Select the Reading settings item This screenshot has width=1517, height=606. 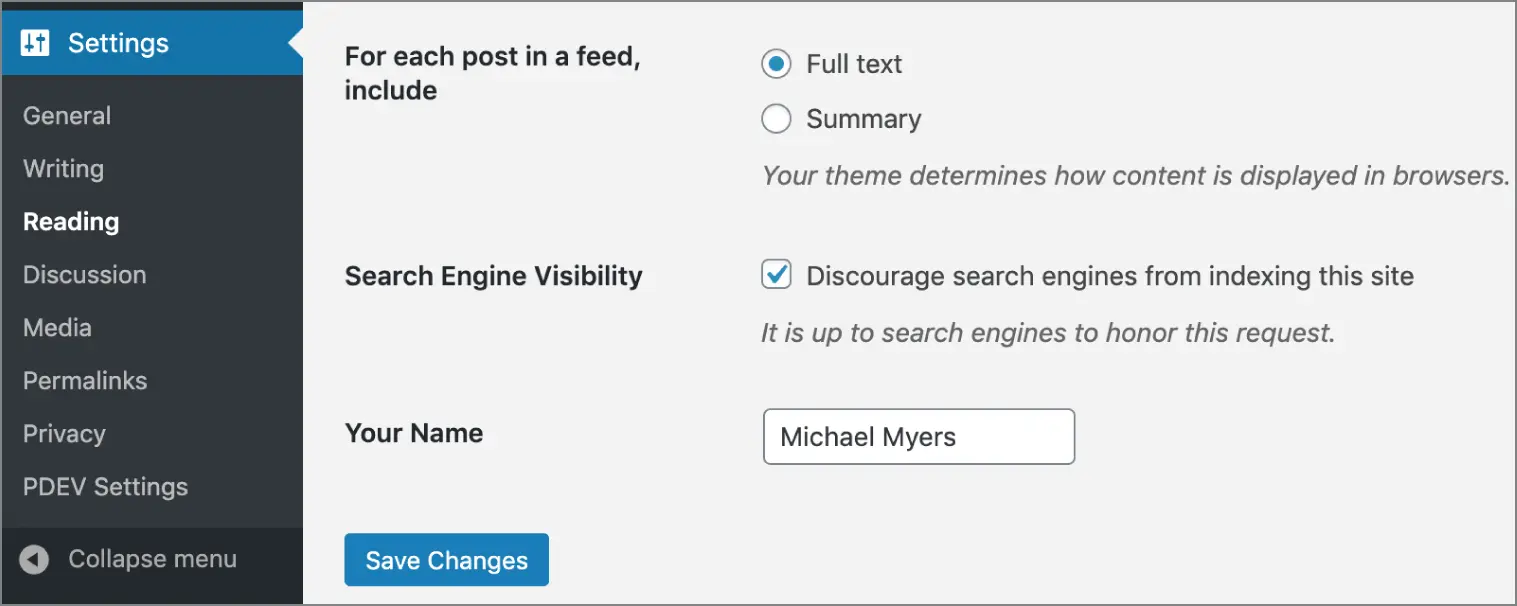[x=70, y=221]
